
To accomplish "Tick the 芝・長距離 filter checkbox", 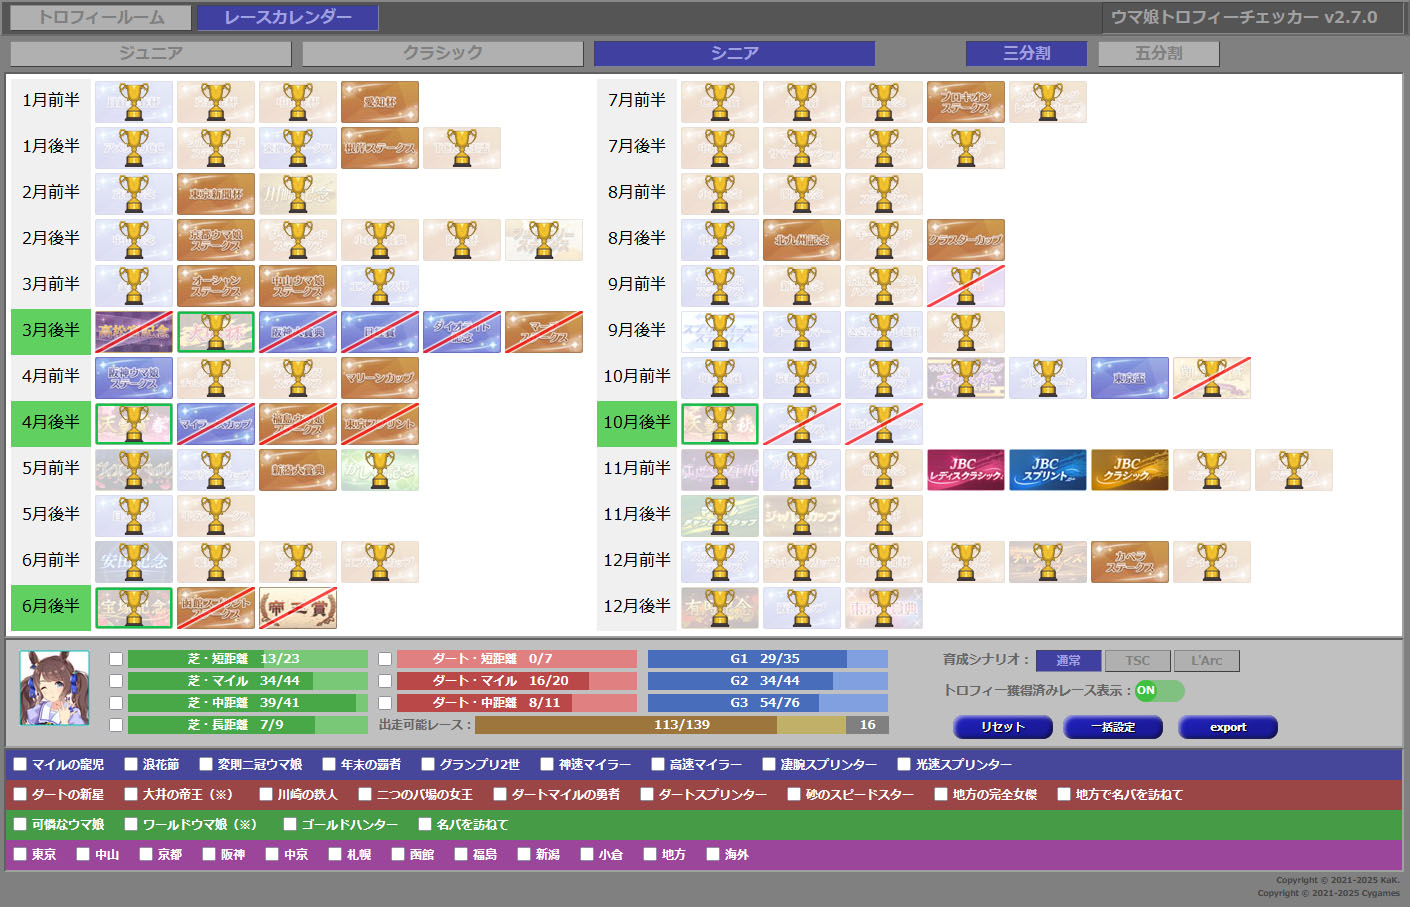I will (116, 725).
